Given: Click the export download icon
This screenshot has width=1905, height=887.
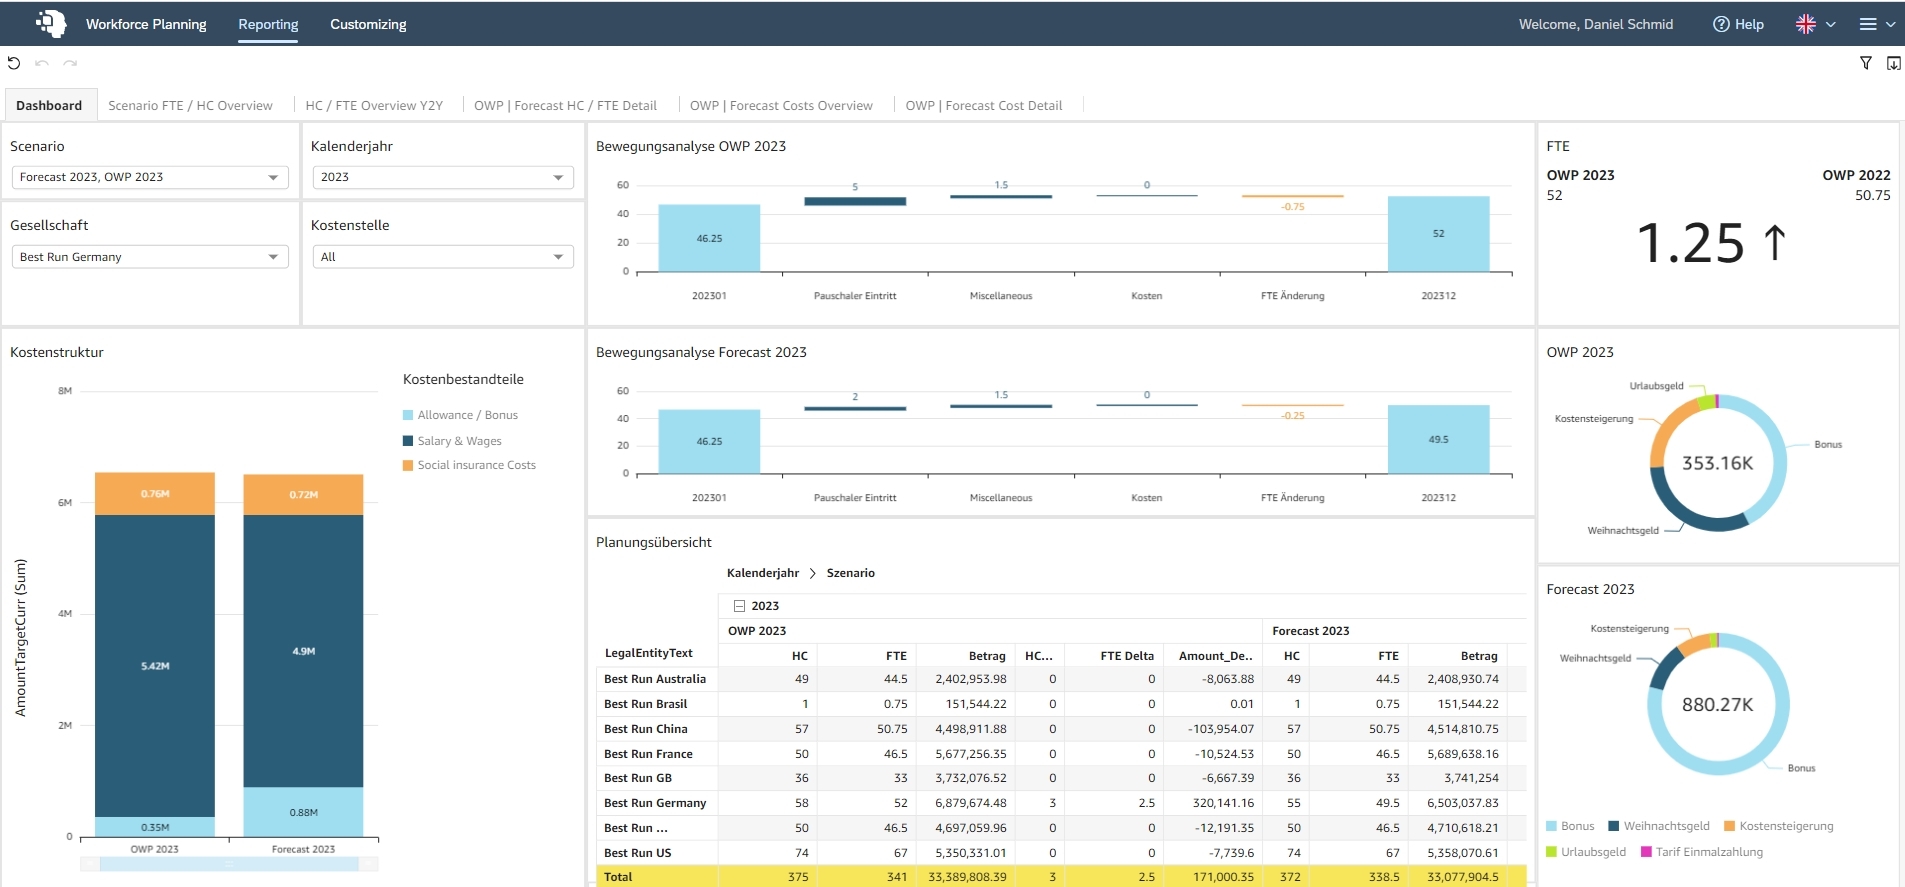Looking at the screenshot, I should click(1894, 63).
